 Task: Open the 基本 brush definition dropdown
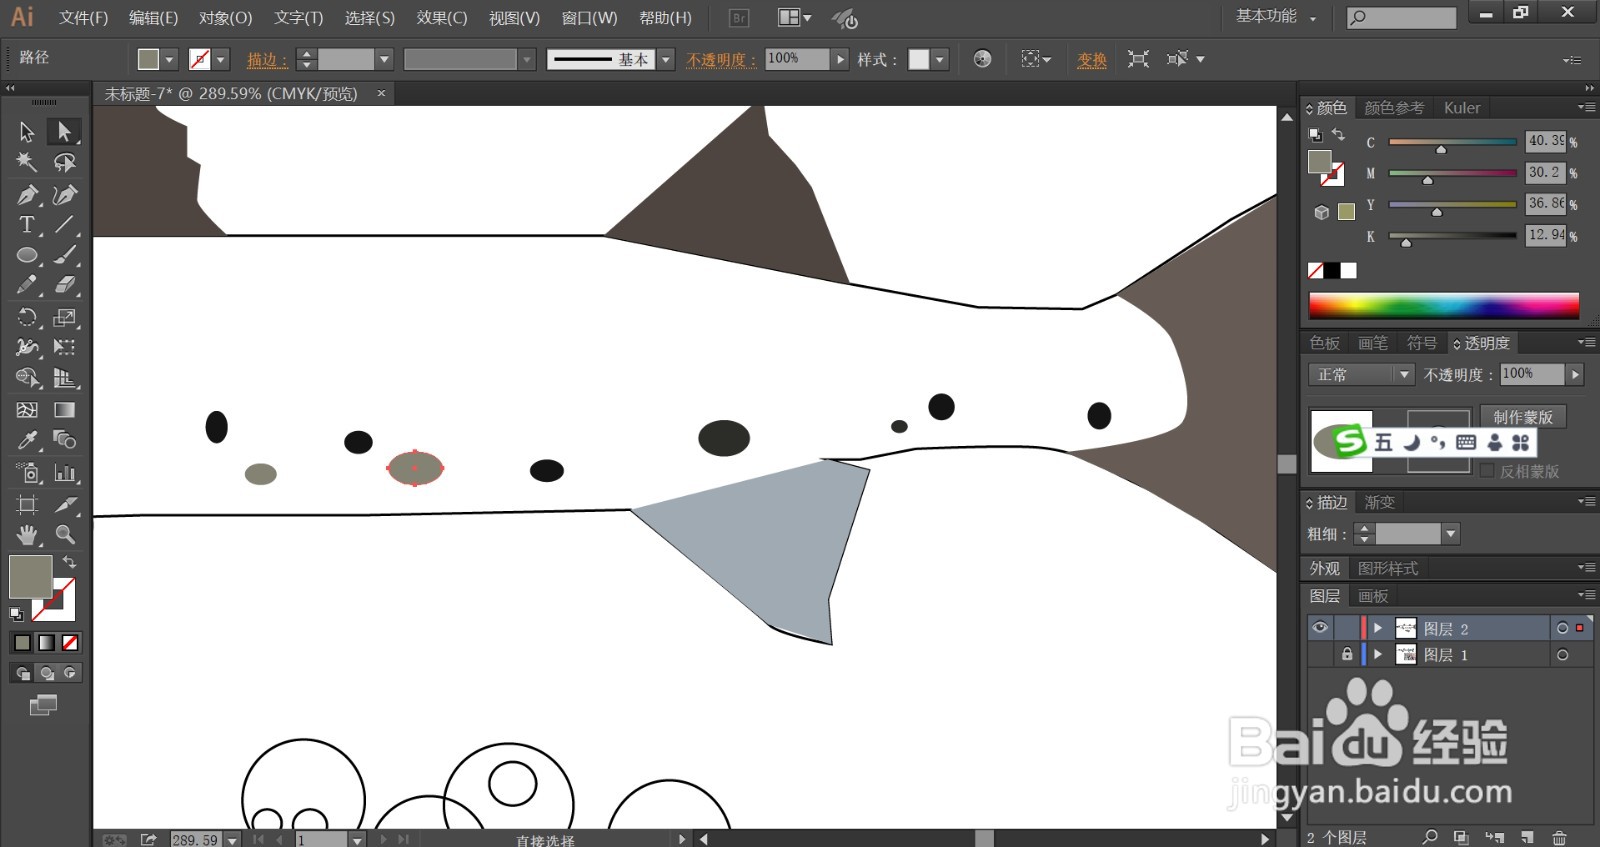(x=666, y=60)
